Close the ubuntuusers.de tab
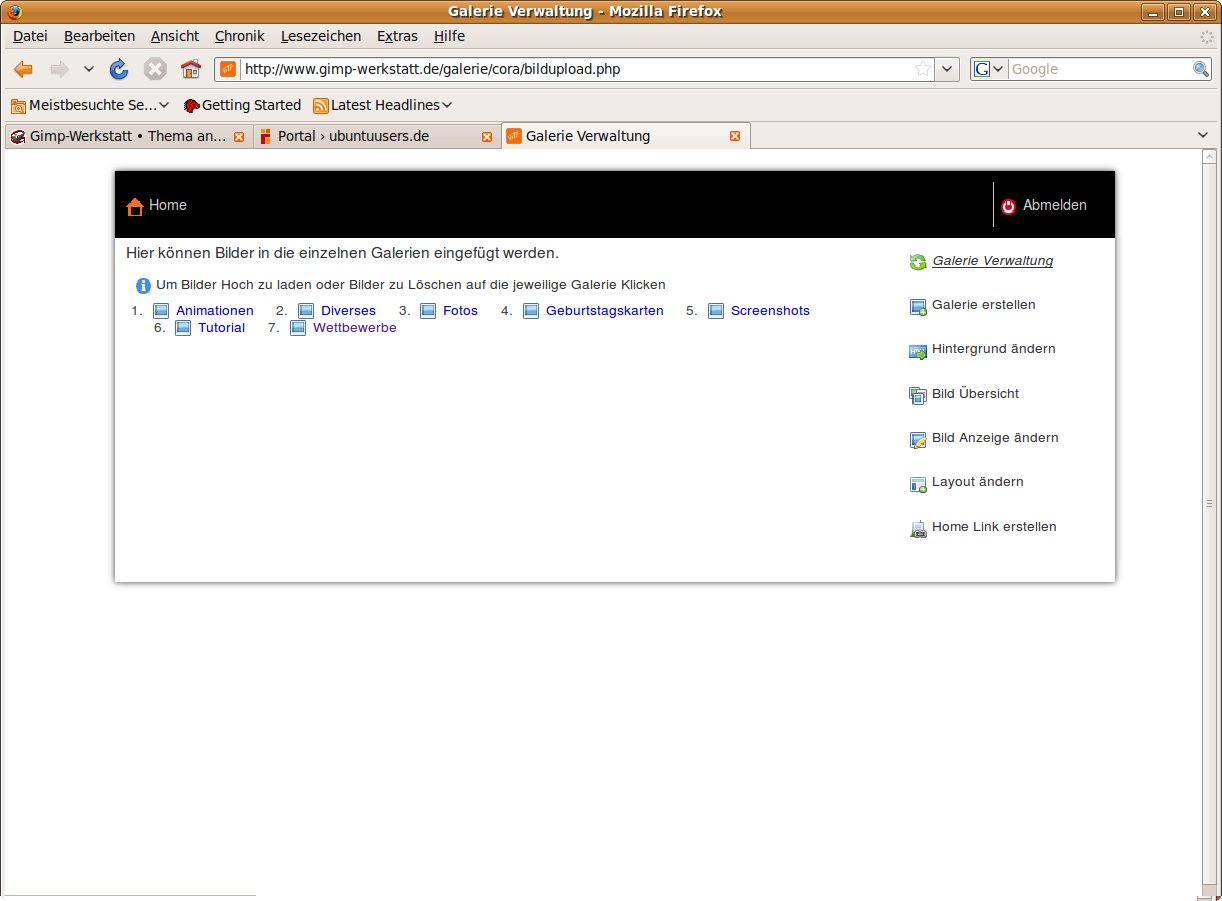This screenshot has width=1222, height=901. click(487, 137)
